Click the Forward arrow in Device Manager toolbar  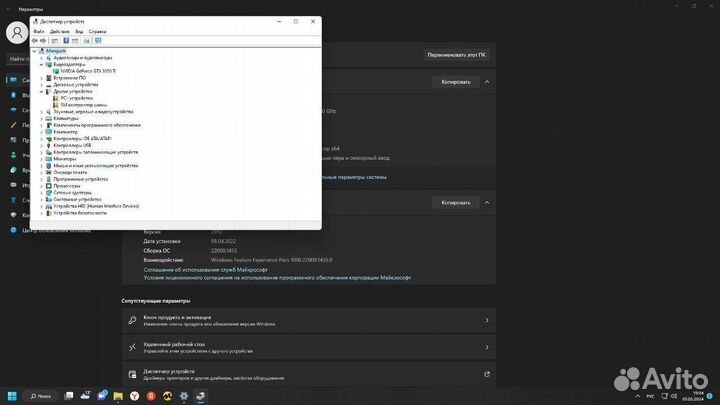point(43,41)
